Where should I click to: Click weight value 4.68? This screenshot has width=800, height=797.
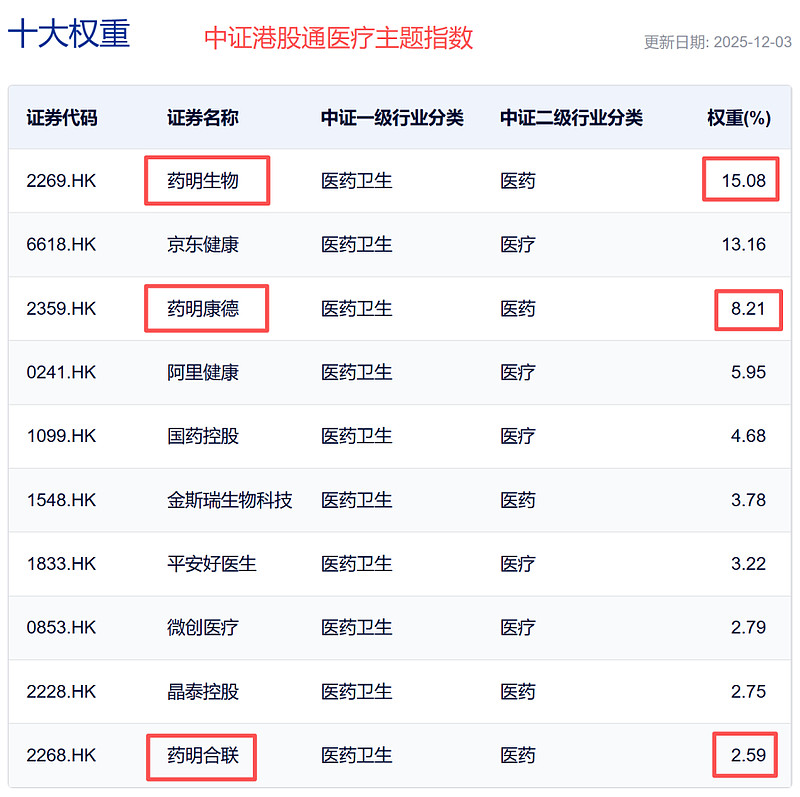pyautogui.click(x=748, y=436)
